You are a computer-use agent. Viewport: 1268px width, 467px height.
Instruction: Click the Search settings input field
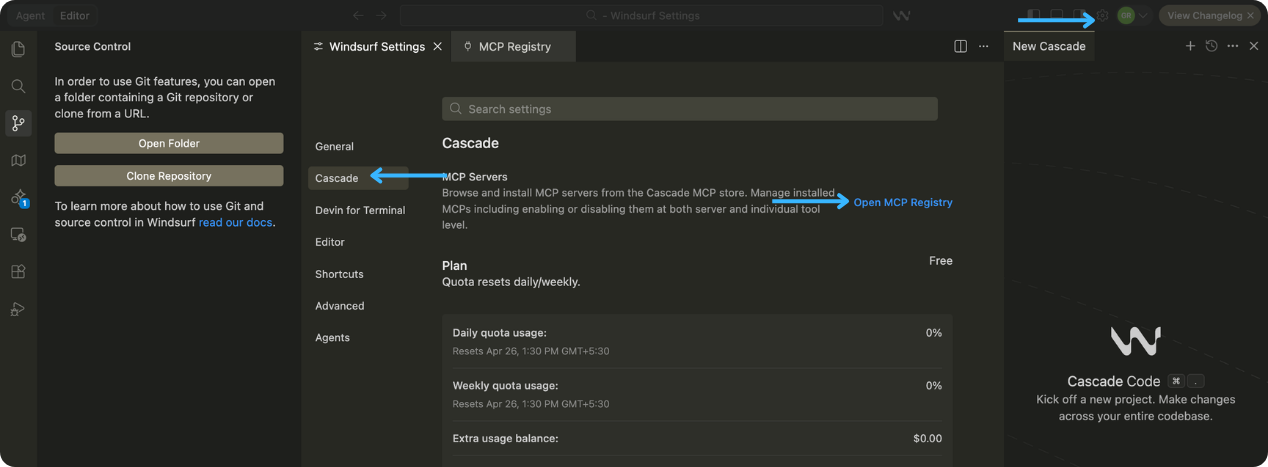(x=690, y=109)
